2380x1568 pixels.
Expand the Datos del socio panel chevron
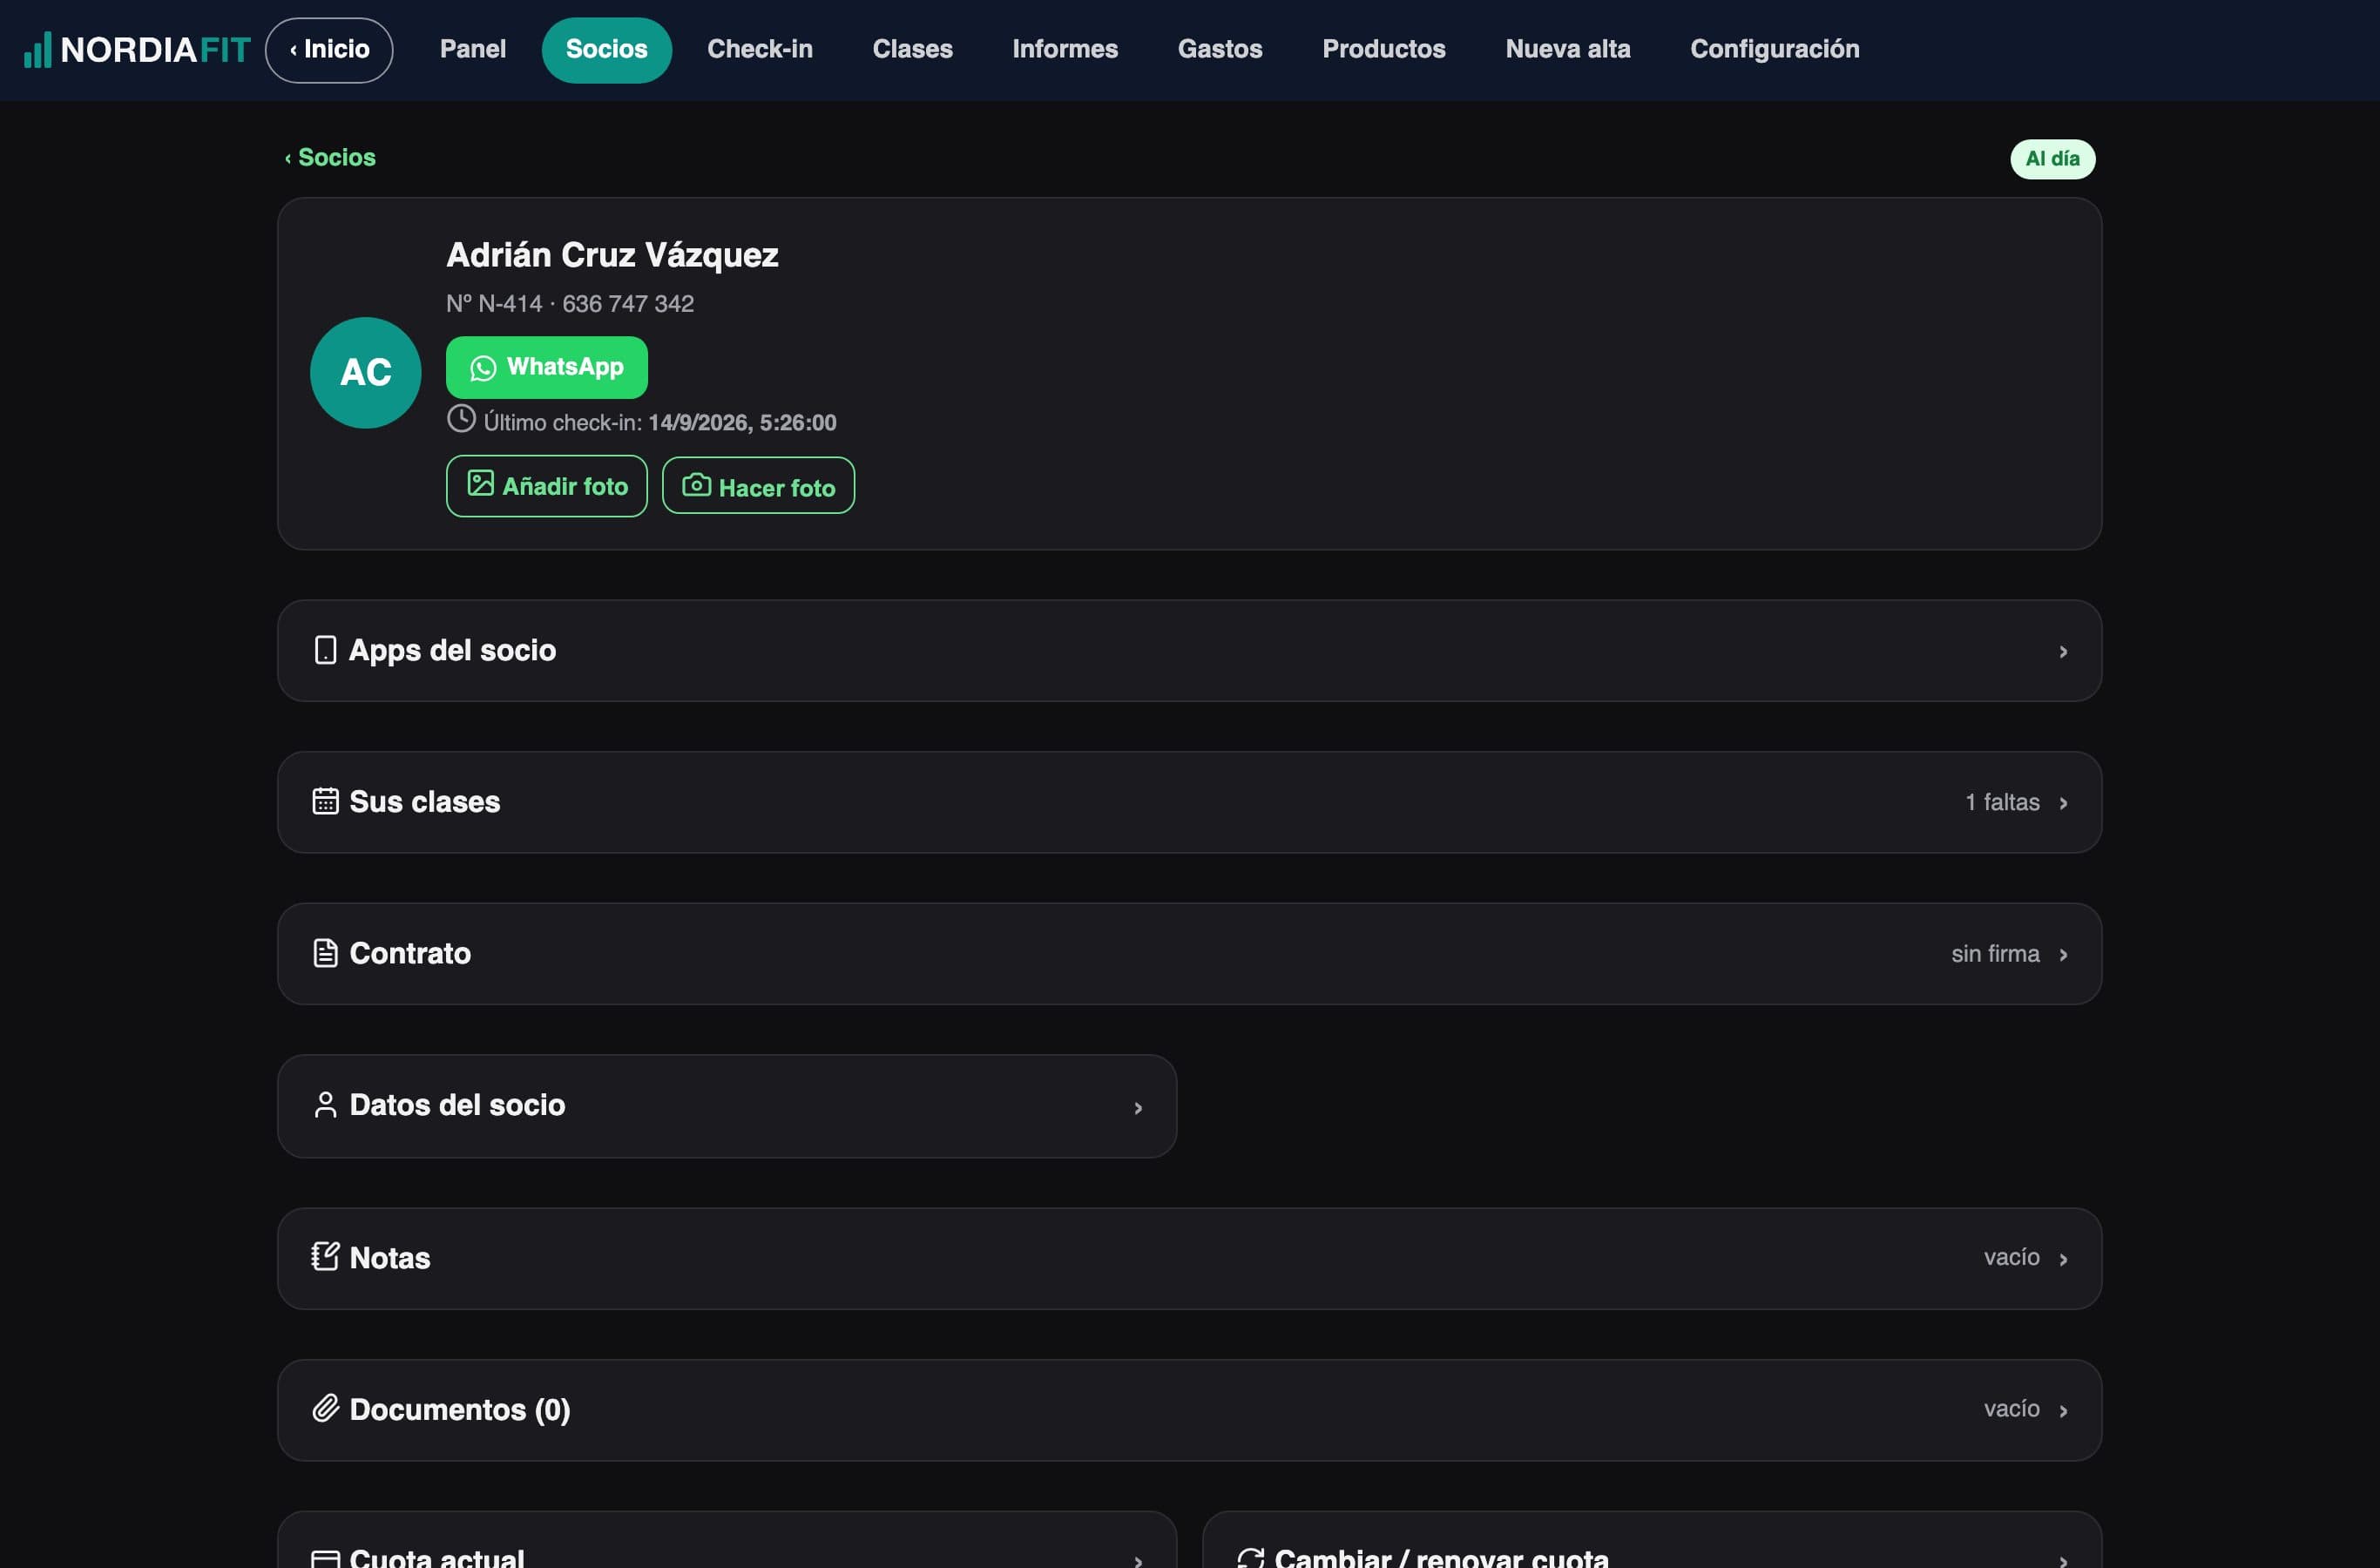click(x=1138, y=1108)
